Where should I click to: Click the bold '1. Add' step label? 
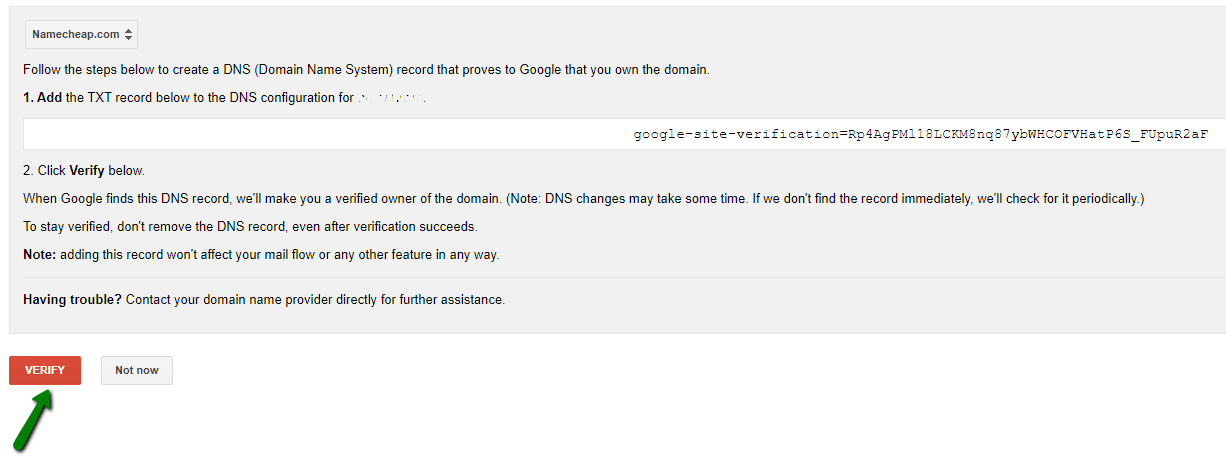click(x=42, y=98)
